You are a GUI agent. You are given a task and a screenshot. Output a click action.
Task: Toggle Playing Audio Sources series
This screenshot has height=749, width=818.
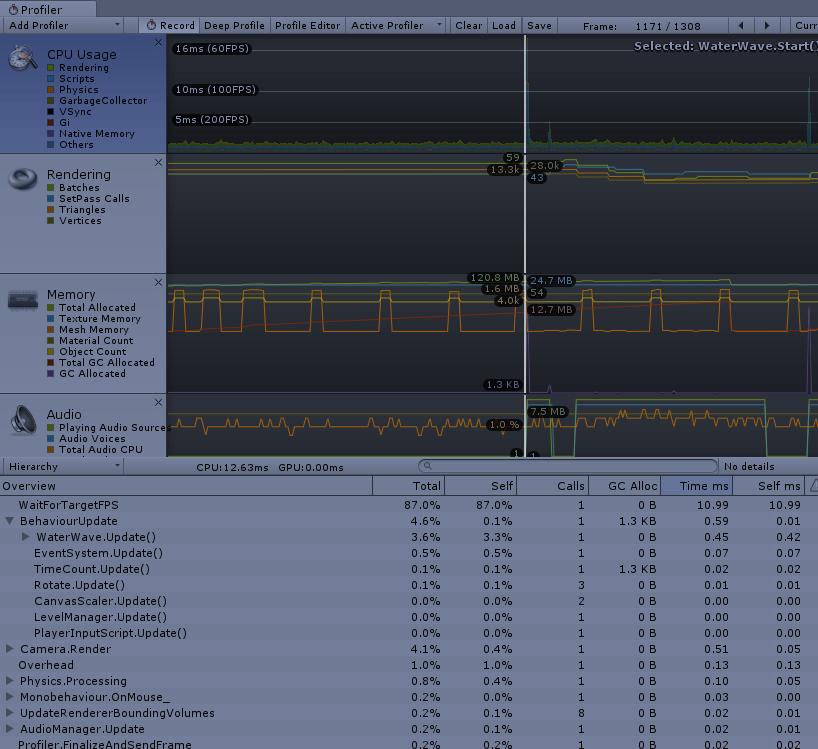click(51, 428)
